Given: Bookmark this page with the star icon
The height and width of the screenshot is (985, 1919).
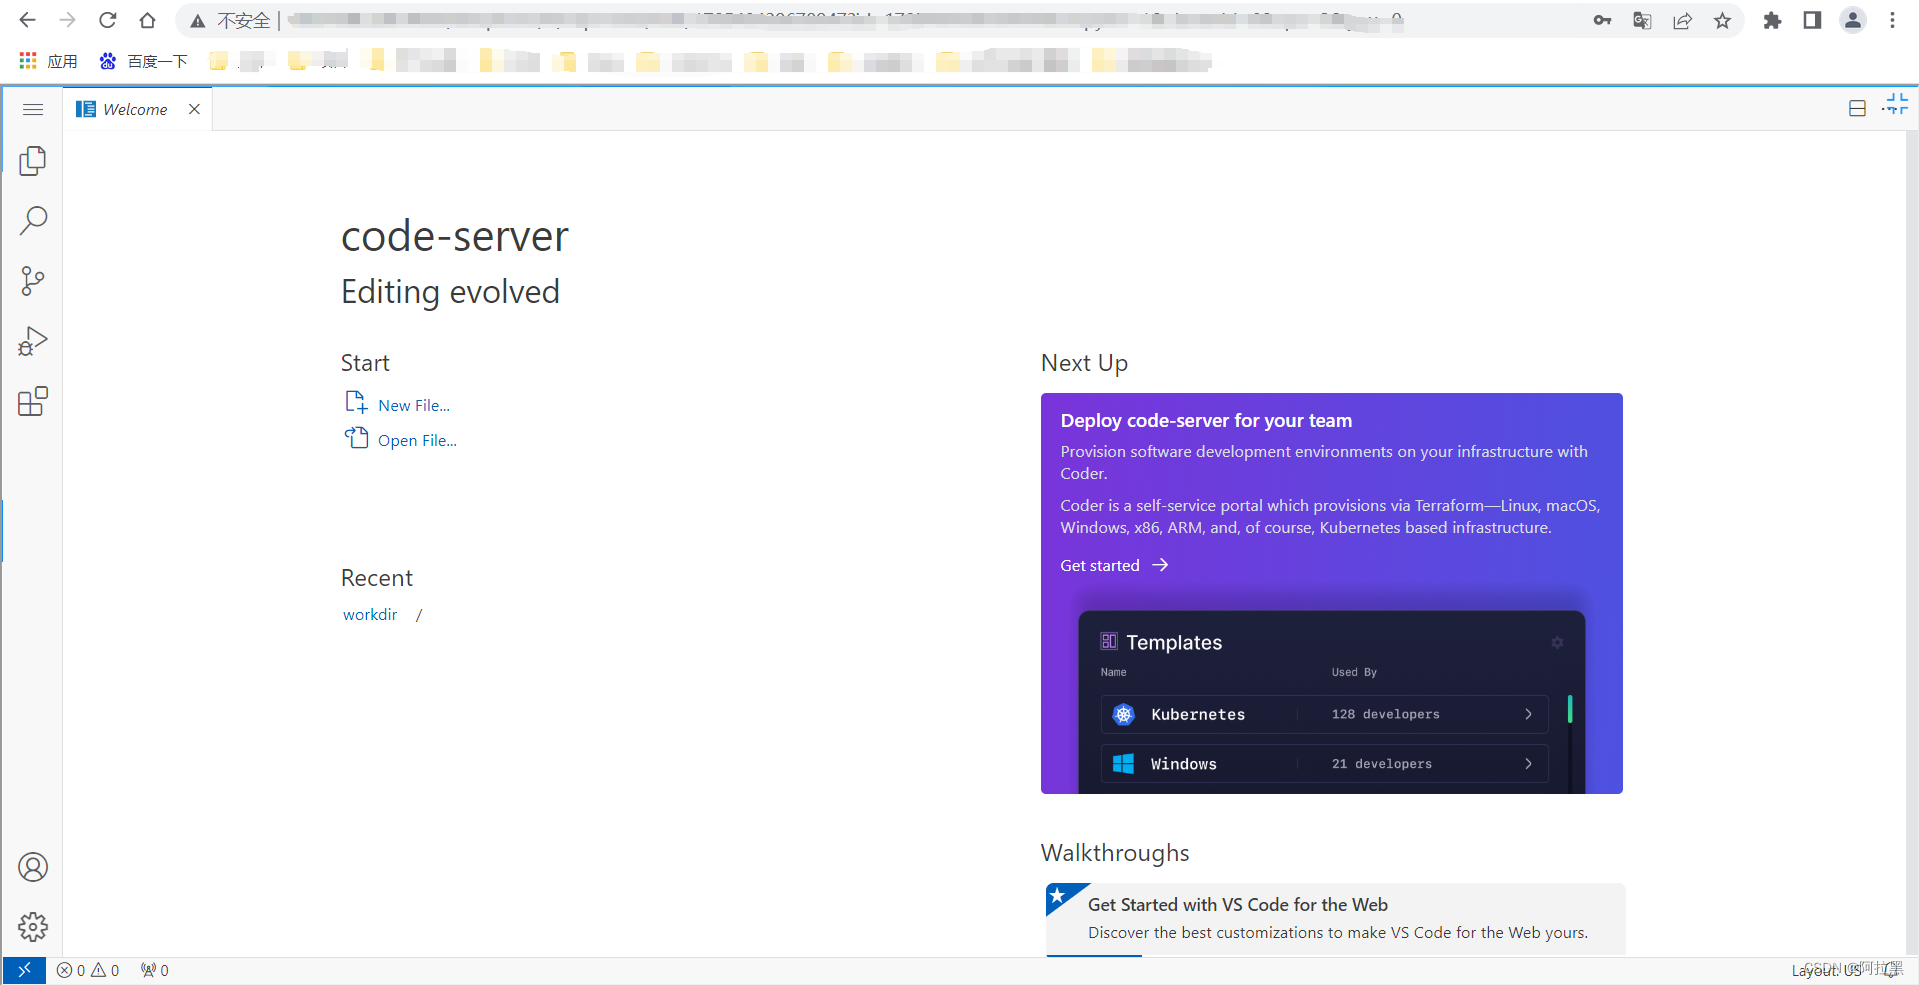Looking at the screenshot, I should (1722, 20).
